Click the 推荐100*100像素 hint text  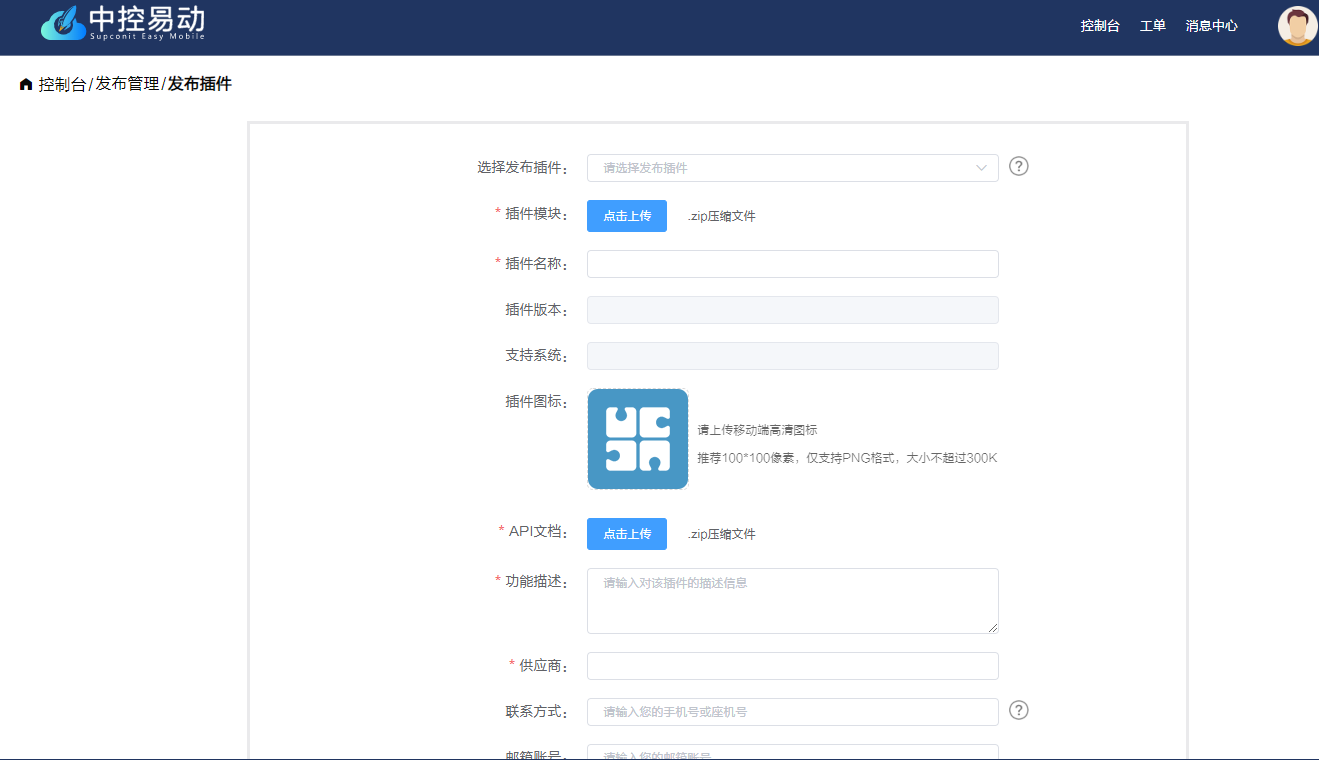[847, 458]
